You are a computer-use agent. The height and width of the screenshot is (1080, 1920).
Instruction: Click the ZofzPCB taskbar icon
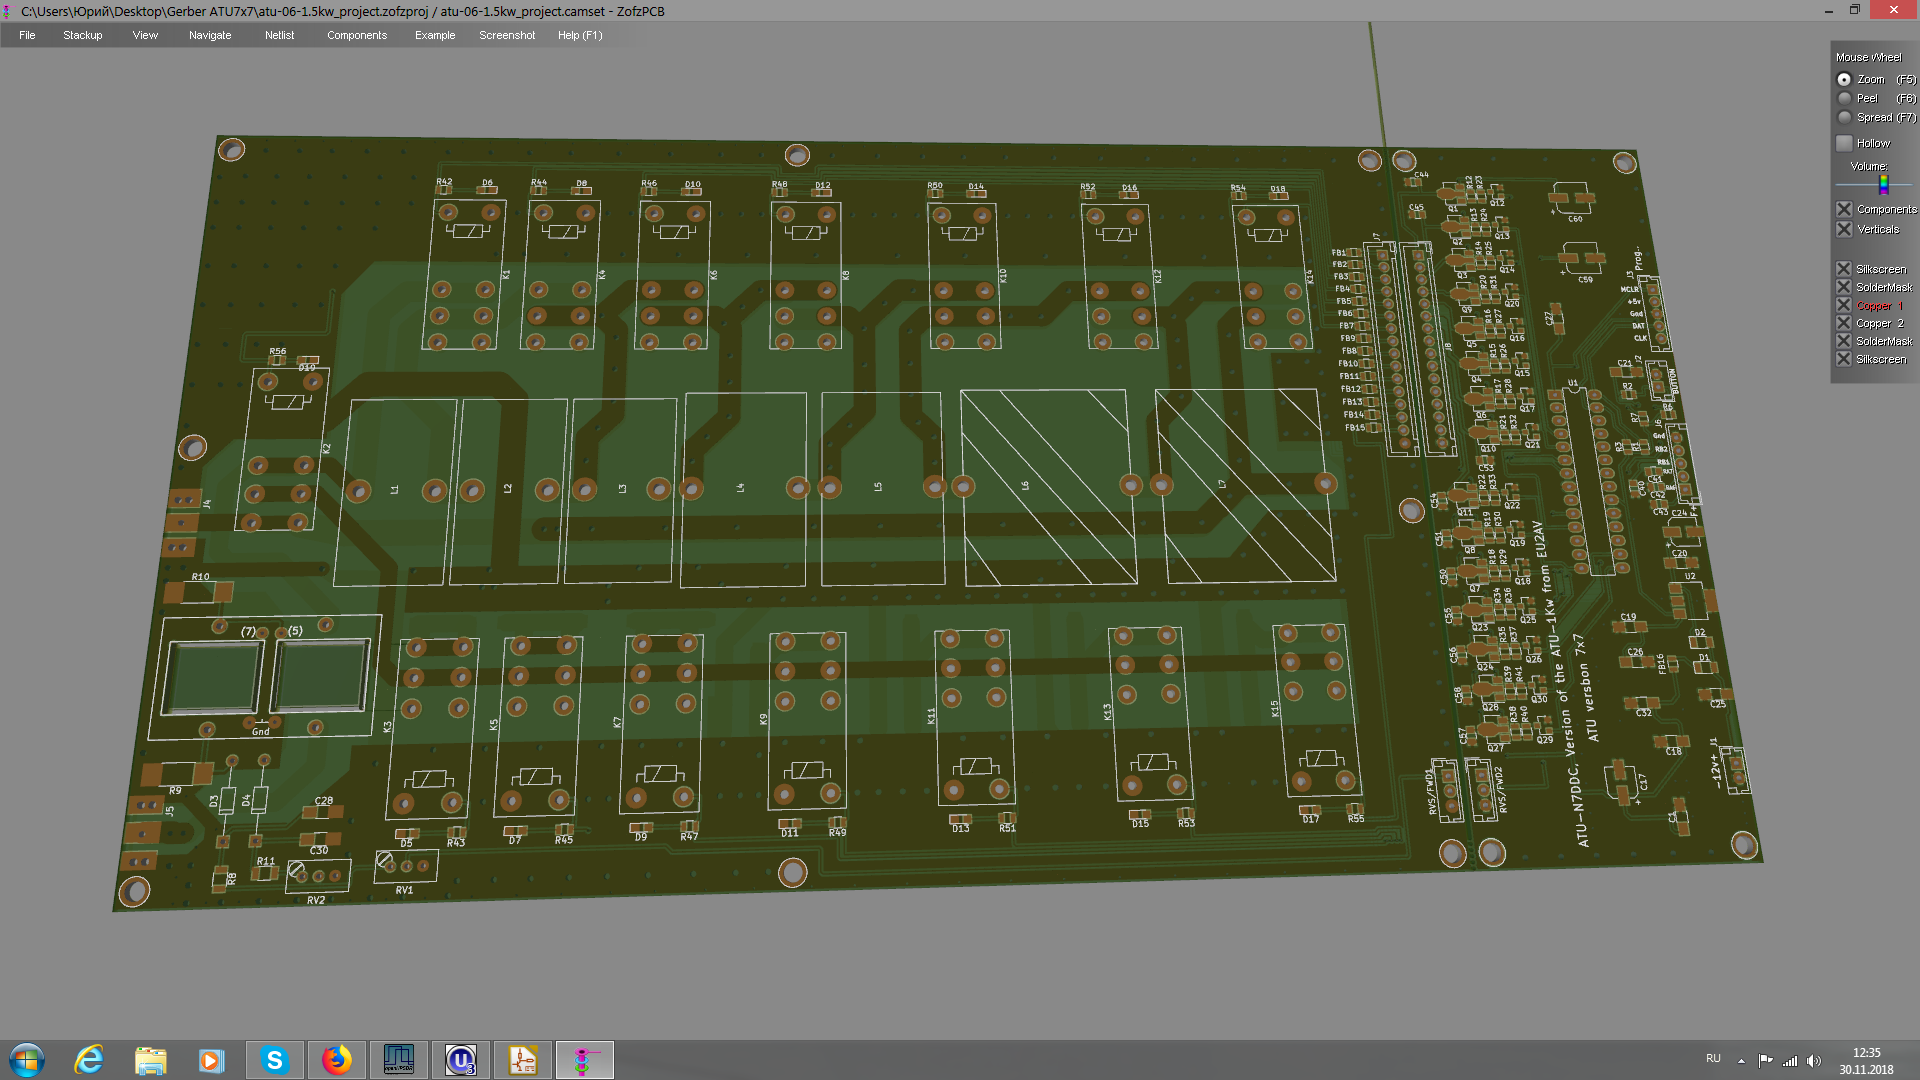point(584,1060)
